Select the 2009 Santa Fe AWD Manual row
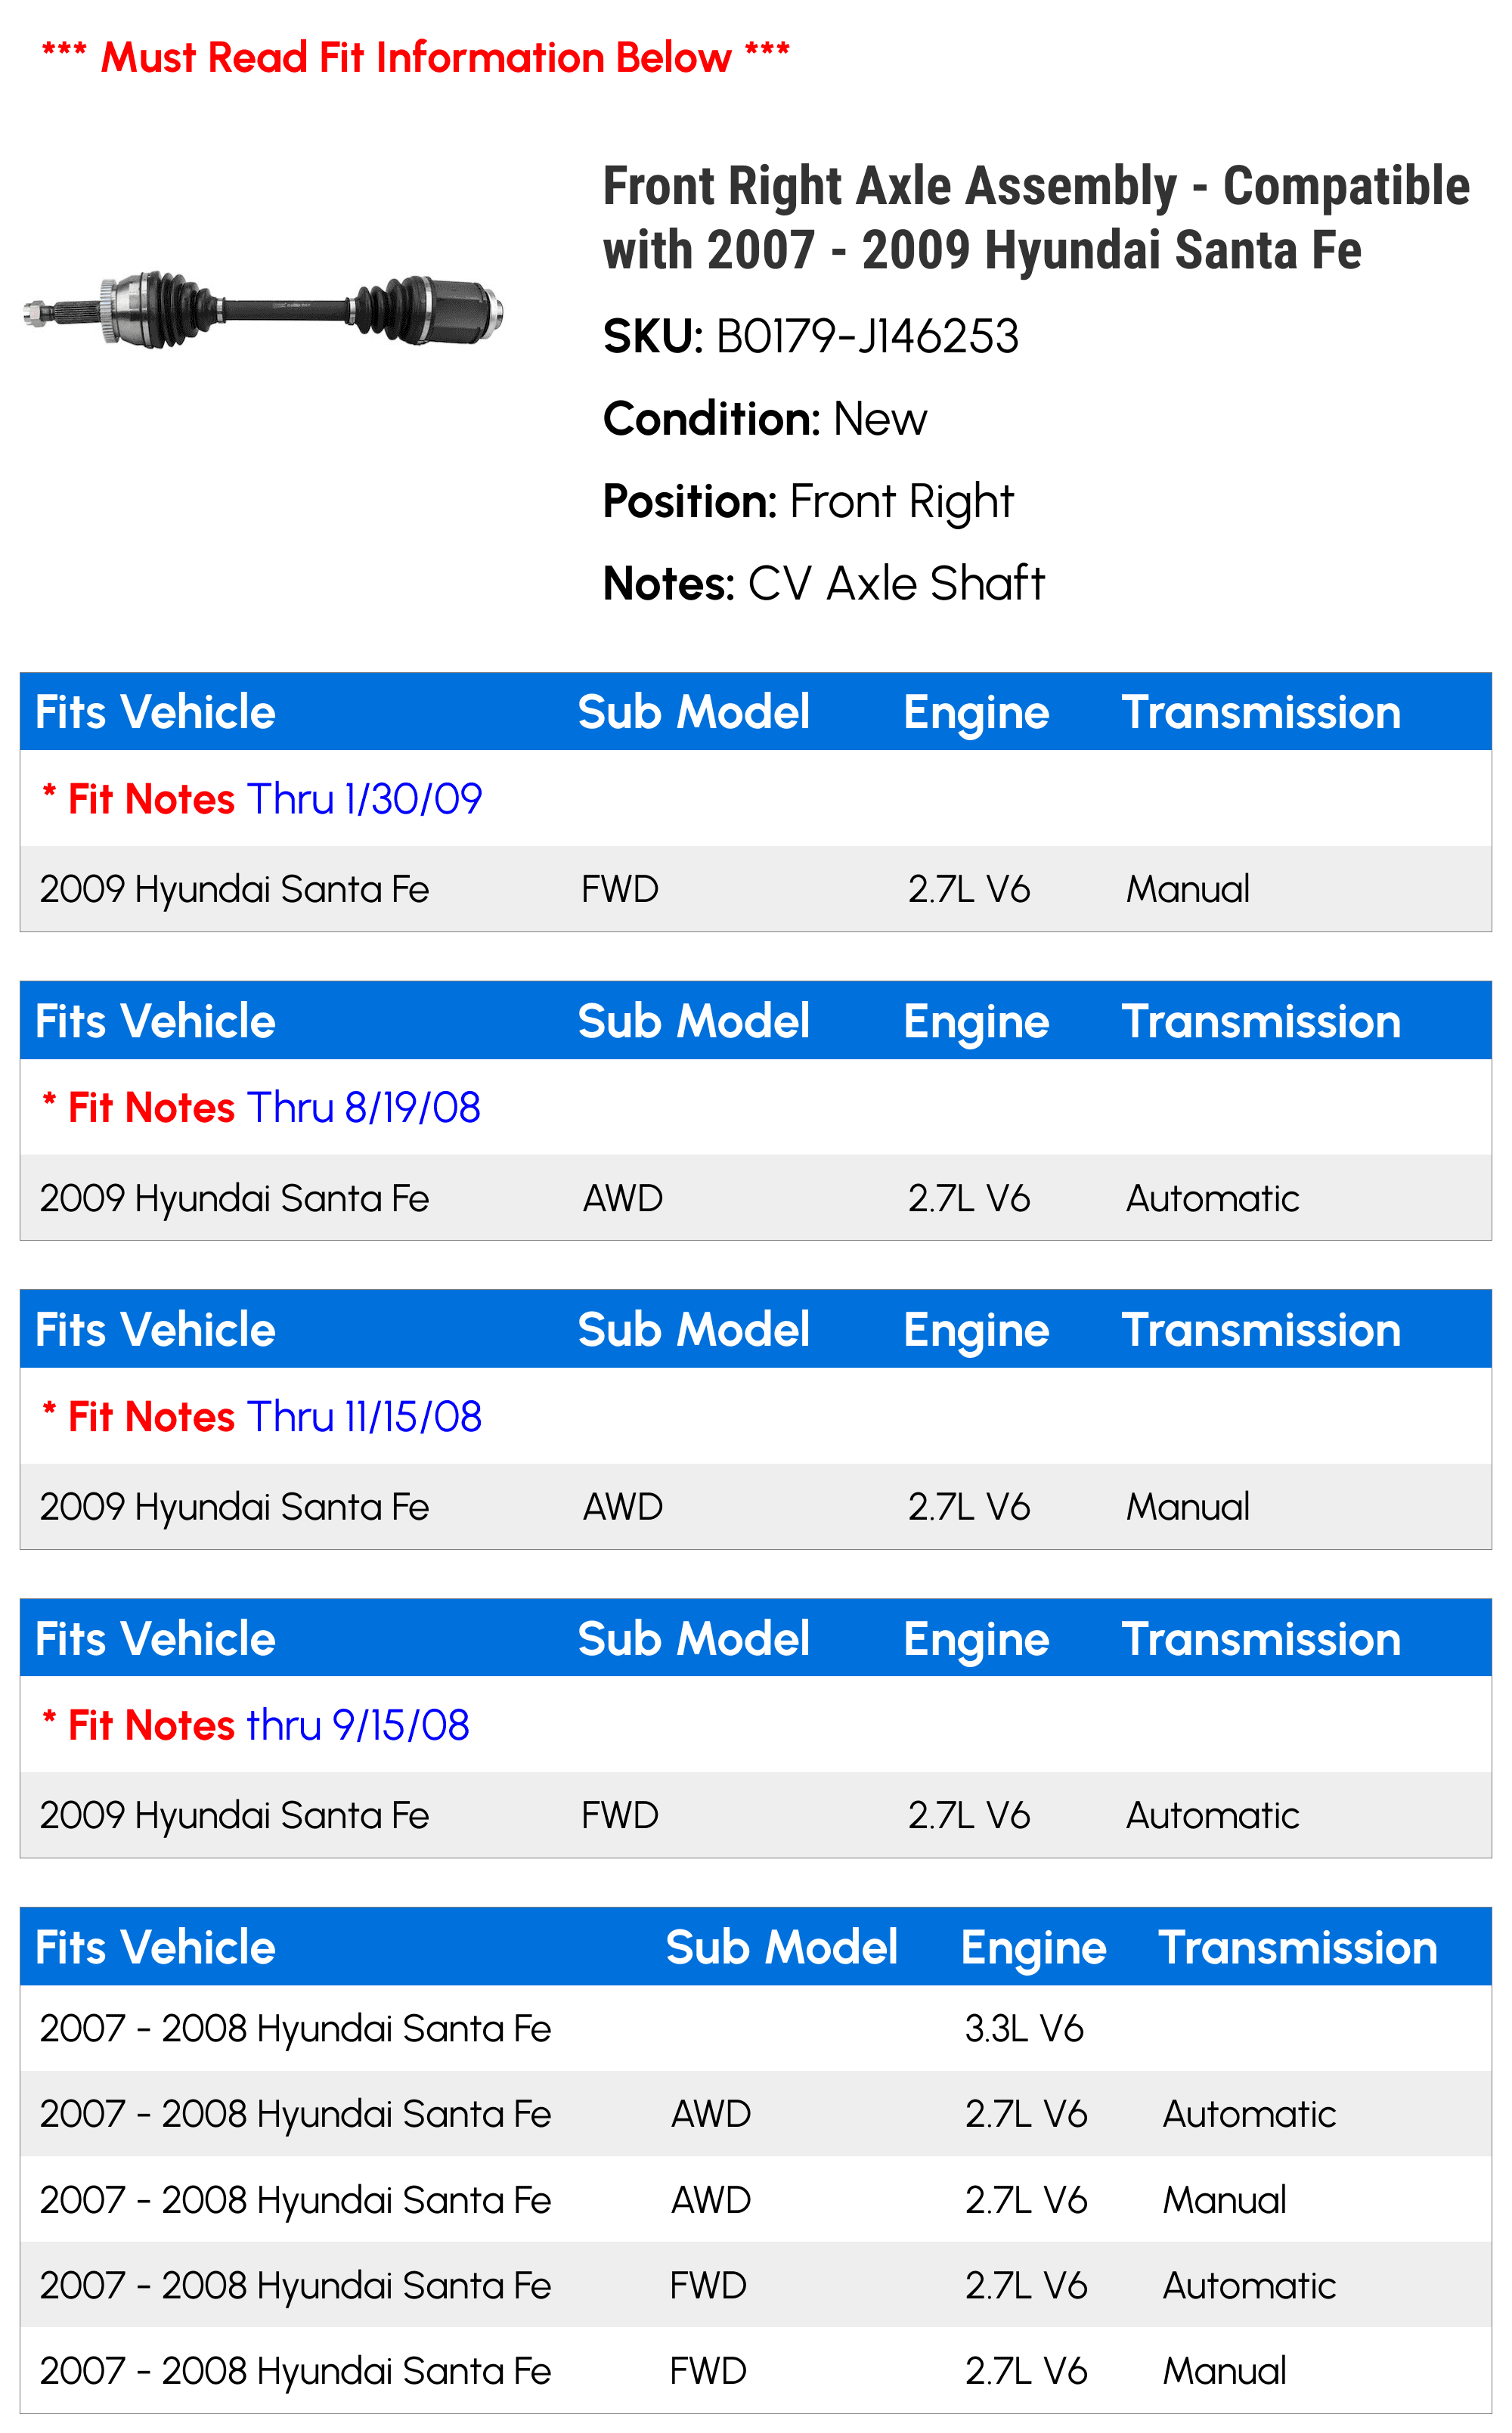Viewport: 1512px width, 2433px height. tap(756, 1507)
